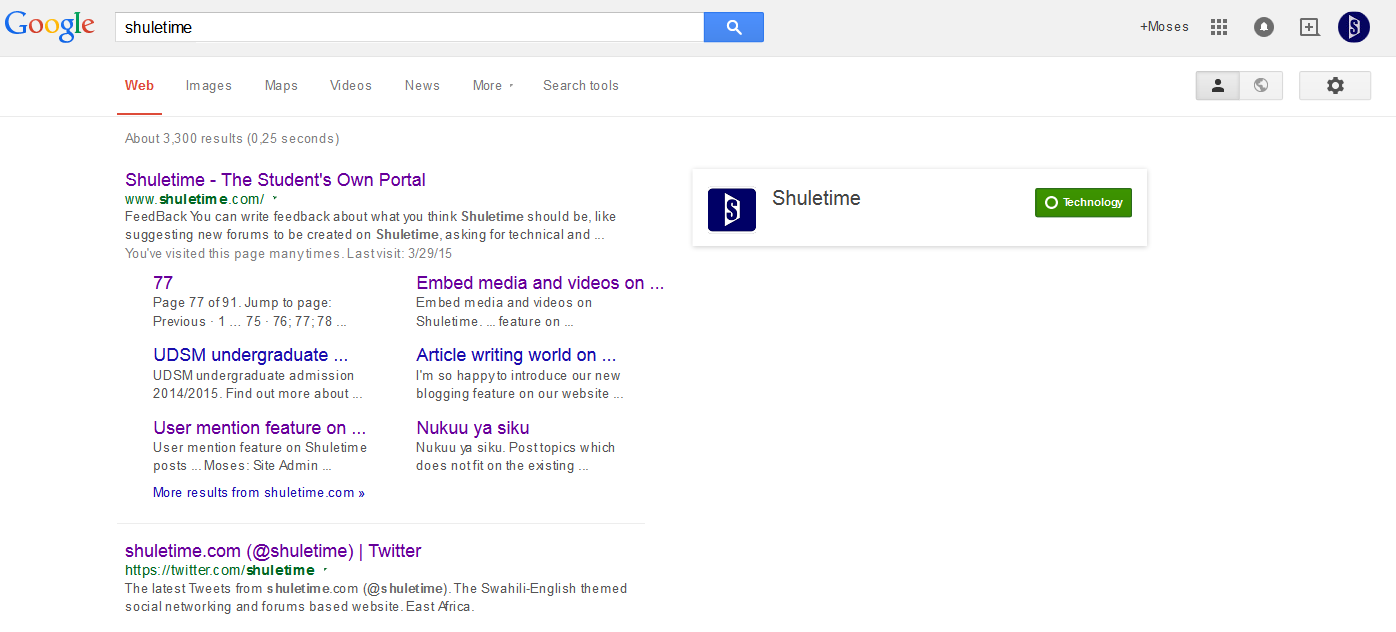The height and width of the screenshot is (632, 1396).
Task: Hide personal results globe icon
Action: pos(1261,86)
